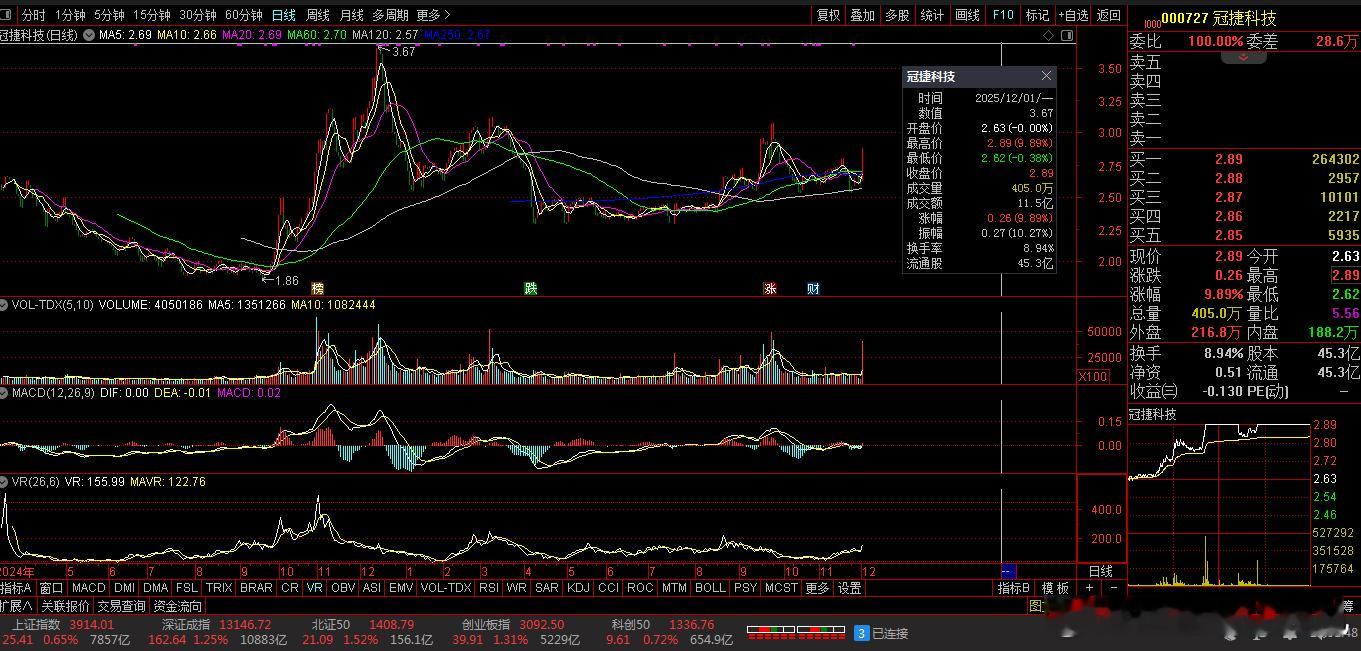Image resolution: width=1361 pixels, height=651 pixels.
Task: Select the MACD indicator tab
Action: (x=88, y=588)
